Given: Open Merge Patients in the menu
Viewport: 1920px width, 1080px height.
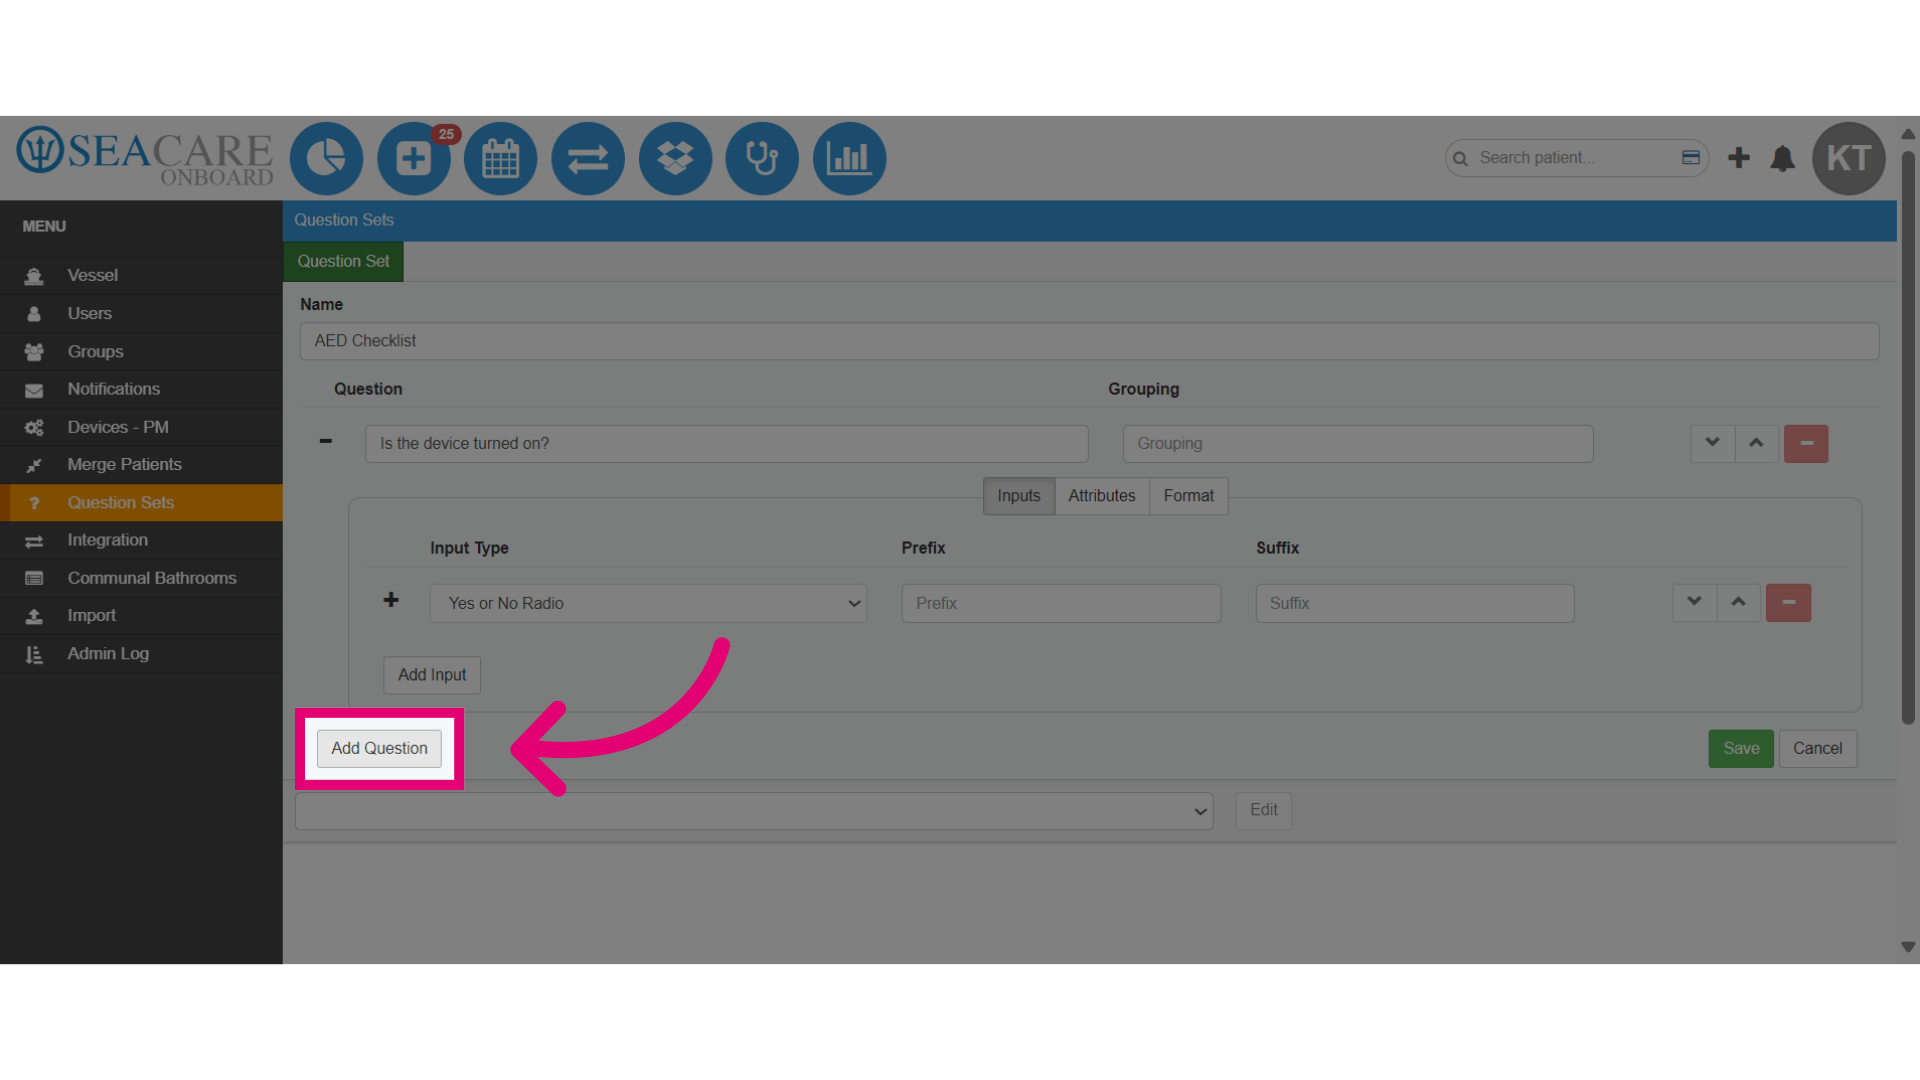Looking at the screenshot, I should [x=141, y=464].
